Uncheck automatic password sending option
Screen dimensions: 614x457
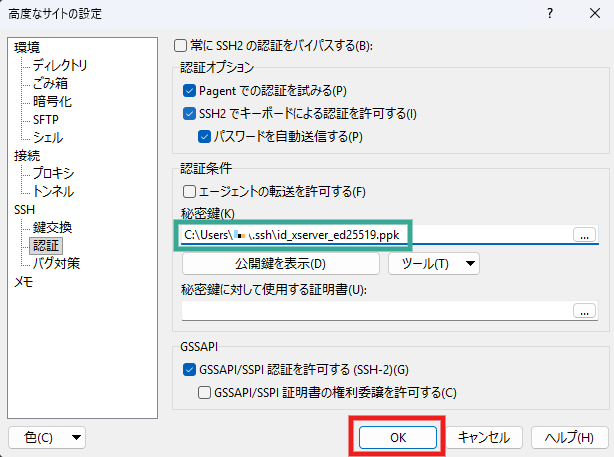tap(205, 136)
